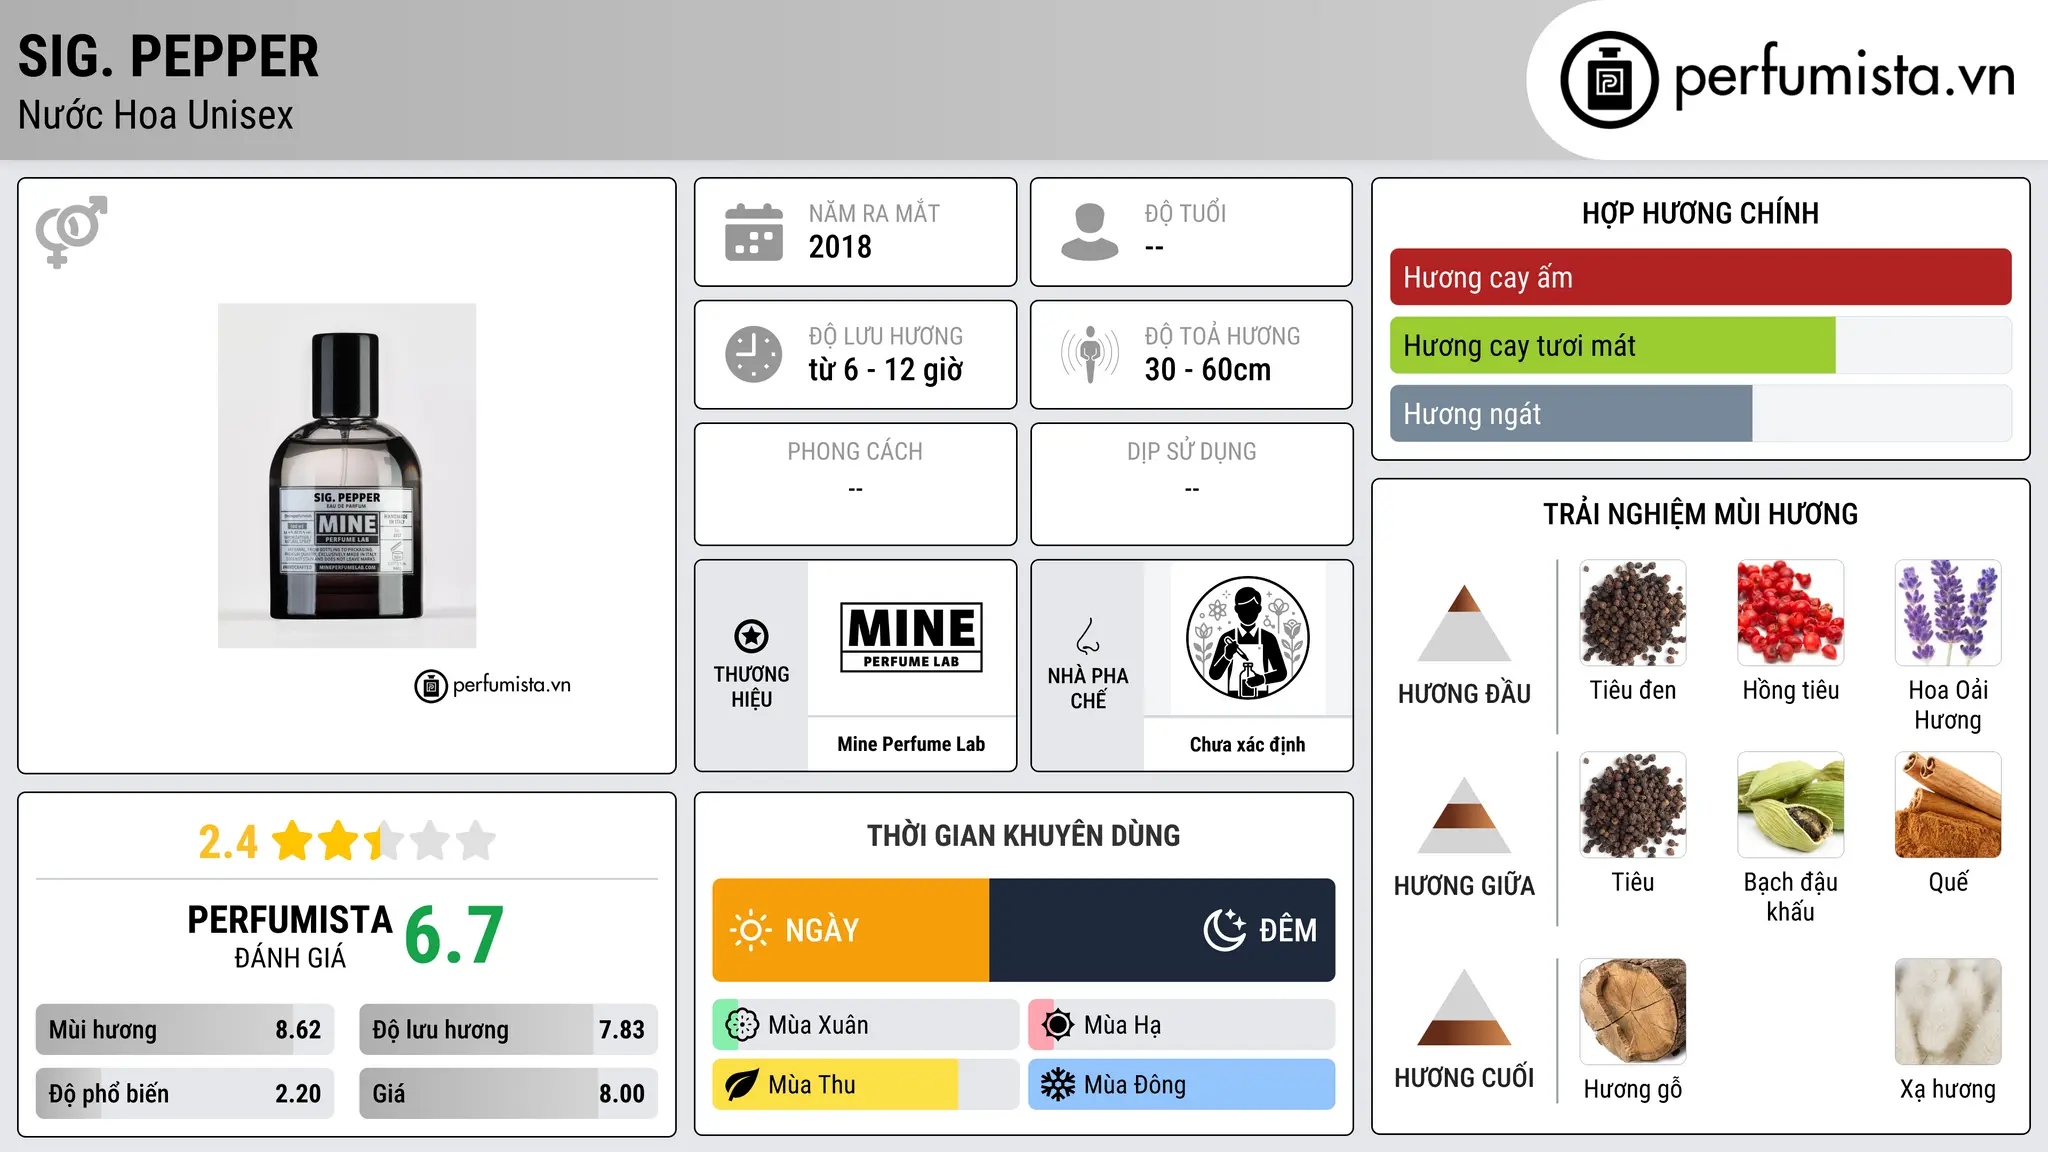Viewport: 2048px width, 1152px height.
Task: Click the snowflake icon for Mùa Đông
Action: [x=1058, y=1085]
